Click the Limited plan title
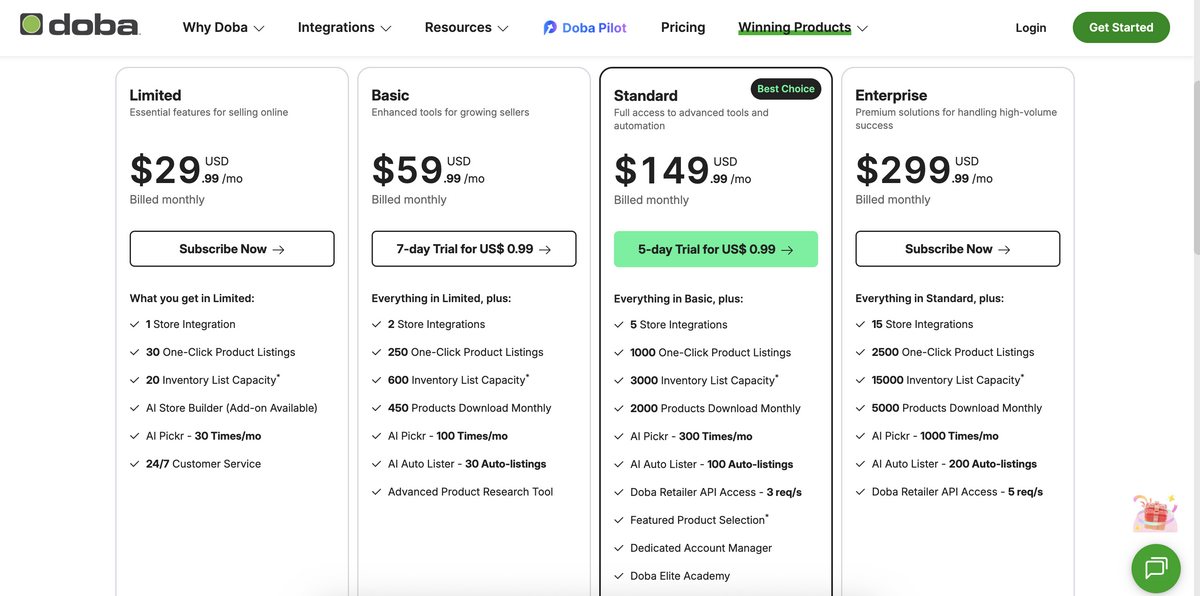The image size is (1200, 596). point(155,95)
